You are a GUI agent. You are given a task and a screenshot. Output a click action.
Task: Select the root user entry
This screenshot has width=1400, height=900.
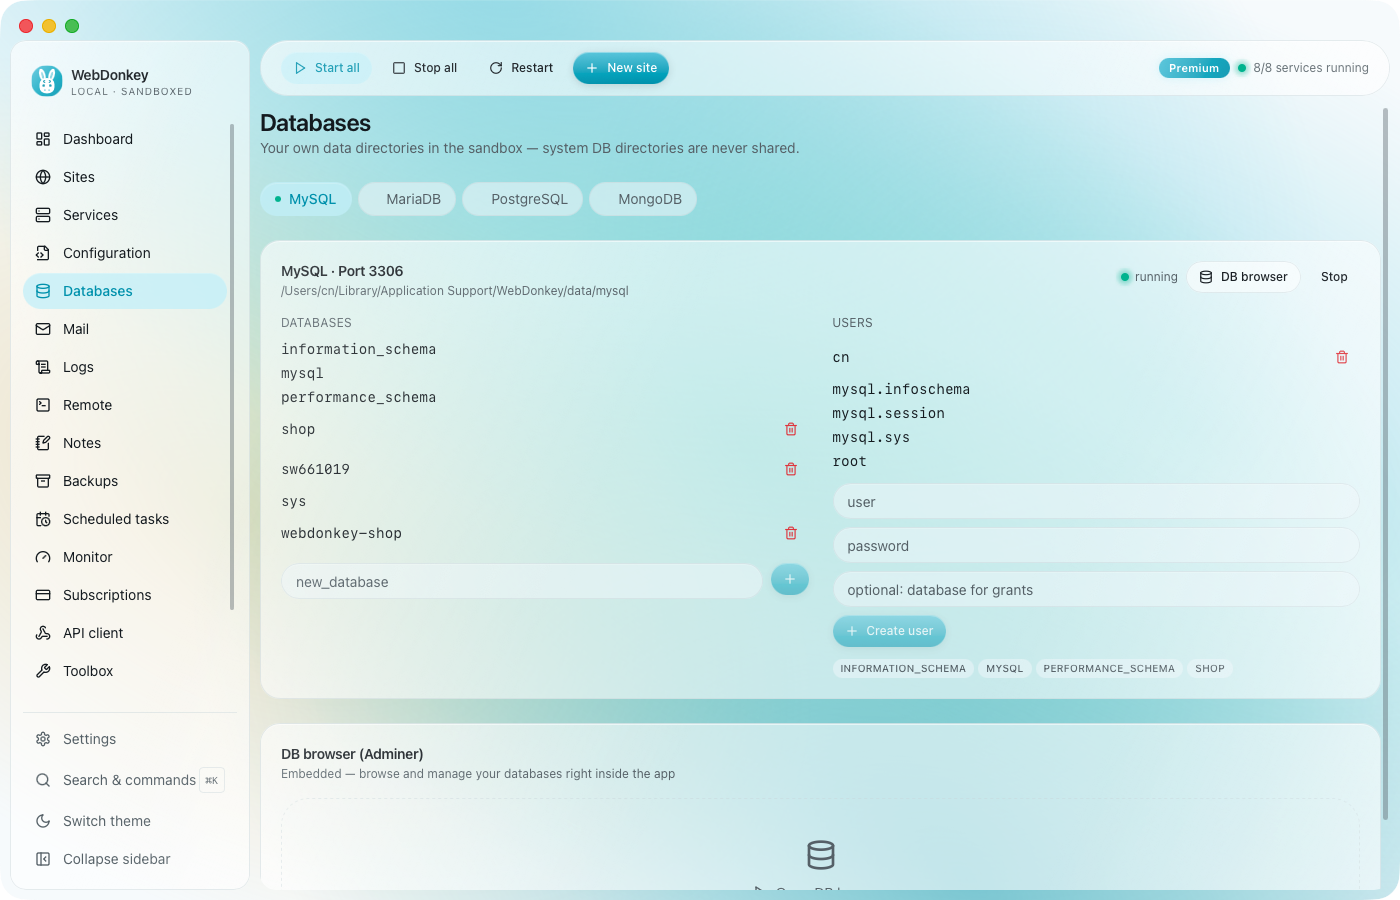tap(850, 461)
